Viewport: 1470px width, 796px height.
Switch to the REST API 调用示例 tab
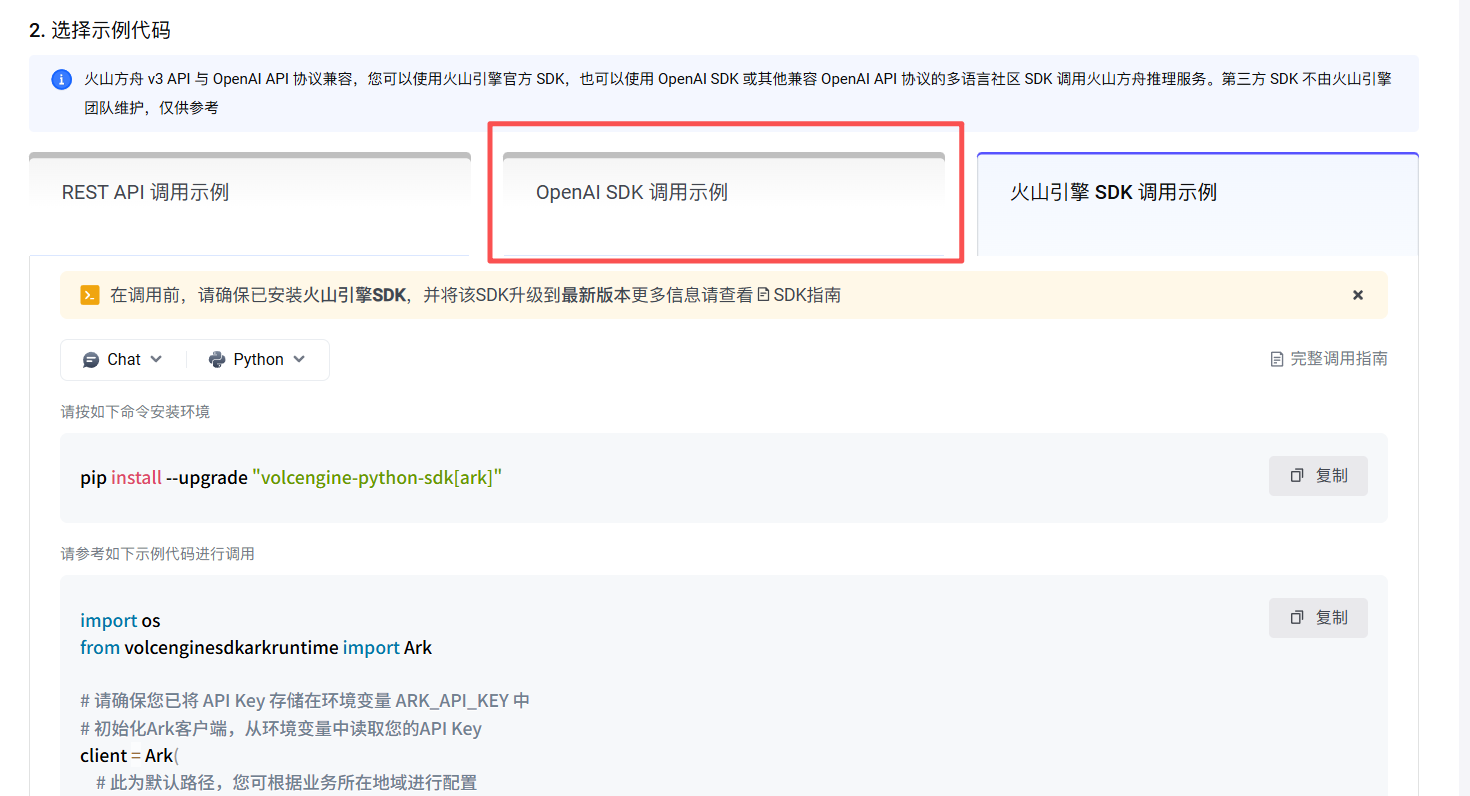point(146,192)
